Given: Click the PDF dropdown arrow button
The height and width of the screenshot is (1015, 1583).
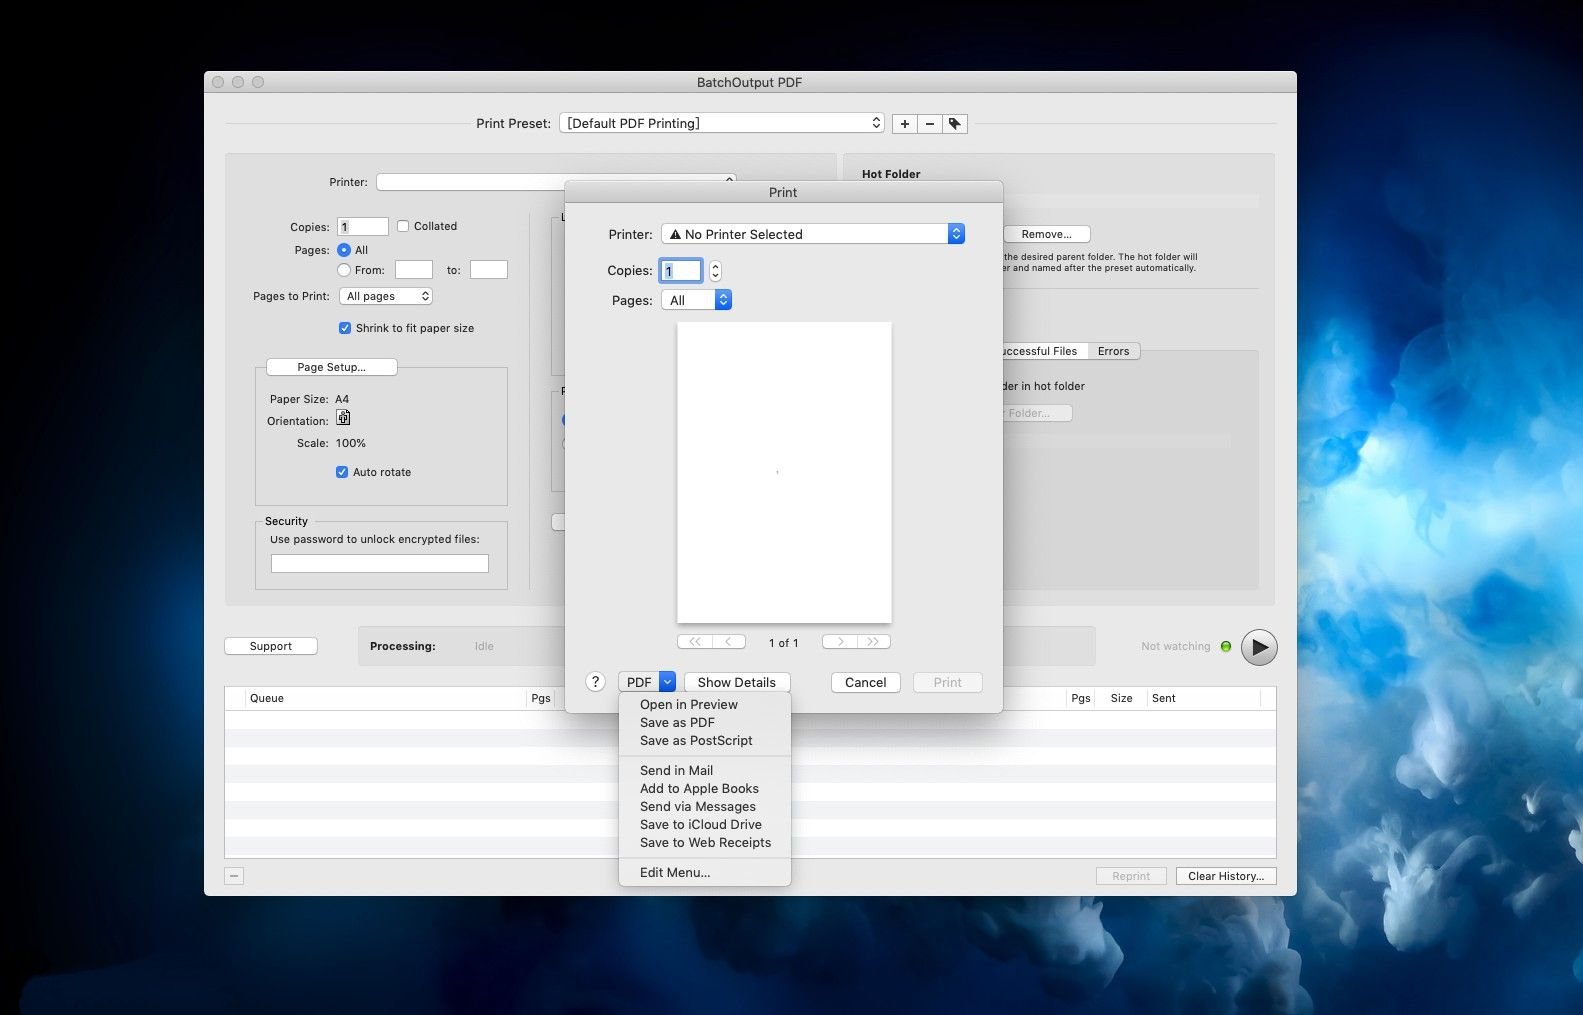Looking at the screenshot, I should pyautogui.click(x=668, y=682).
